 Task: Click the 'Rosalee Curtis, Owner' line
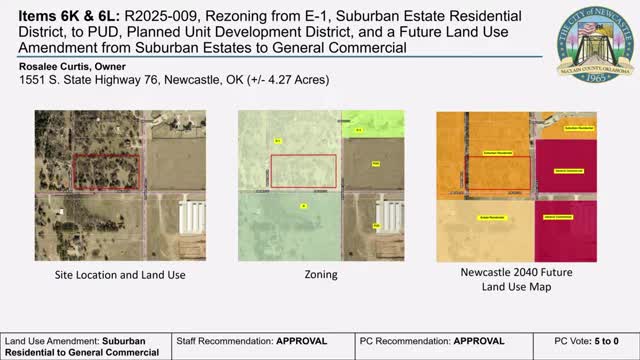pyautogui.click(x=72, y=67)
